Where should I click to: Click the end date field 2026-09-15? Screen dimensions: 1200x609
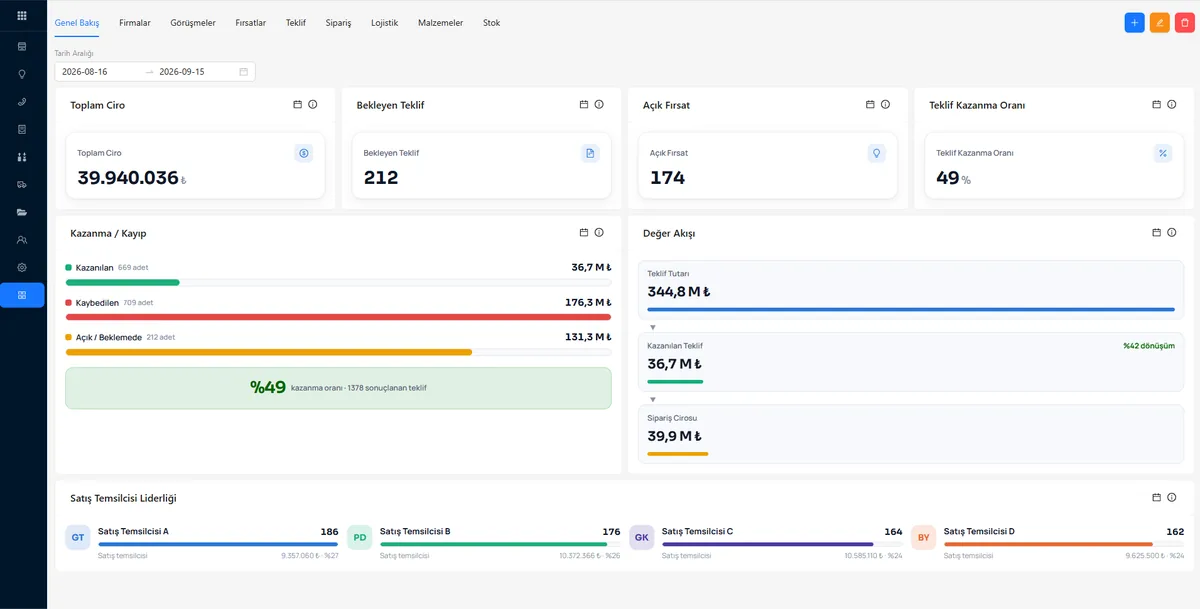tap(196, 72)
